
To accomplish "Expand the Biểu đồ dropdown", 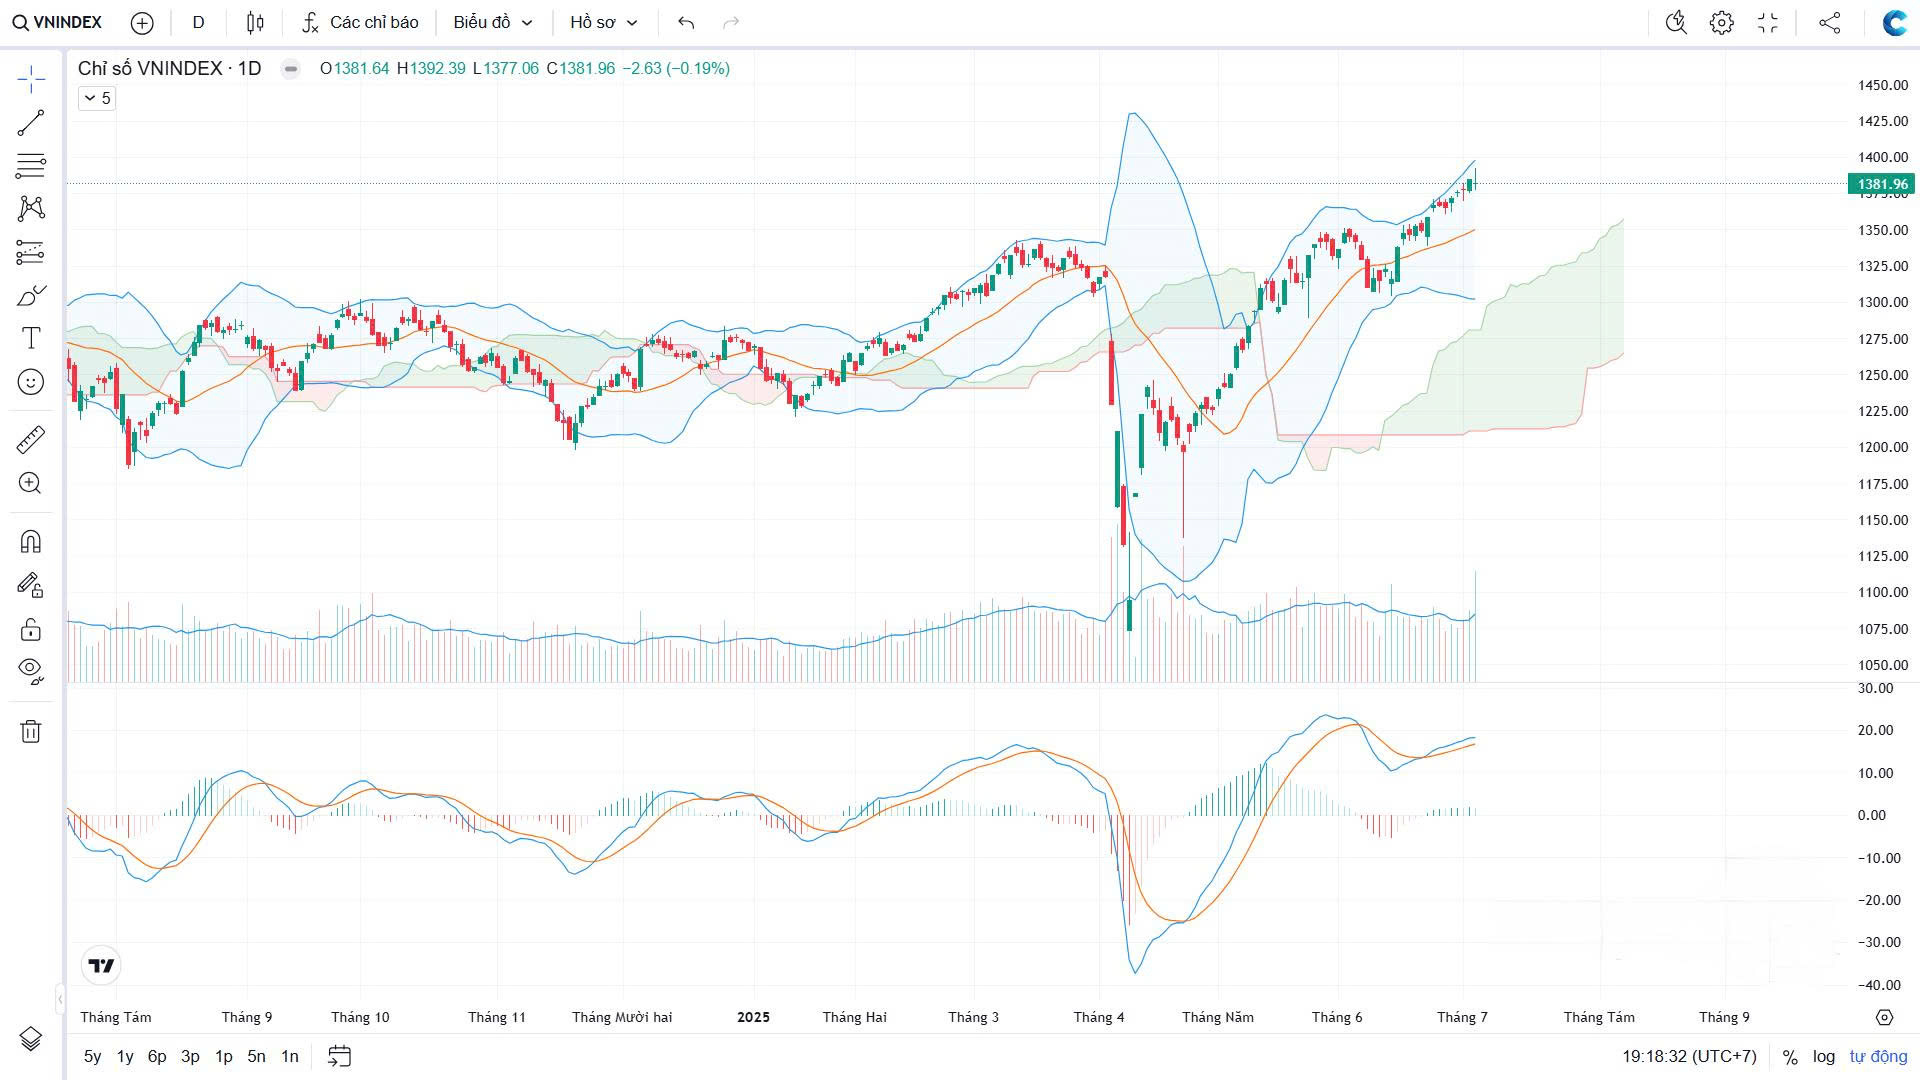I will tap(493, 22).
